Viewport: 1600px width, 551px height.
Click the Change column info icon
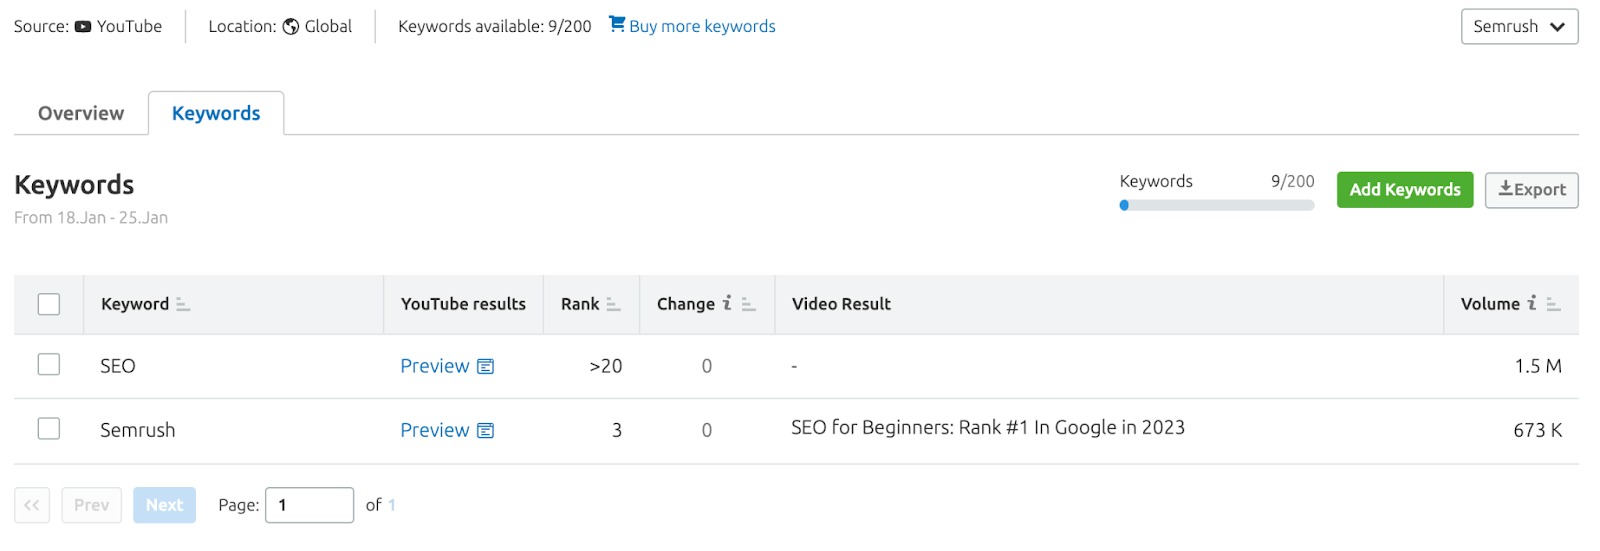(x=727, y=303)
